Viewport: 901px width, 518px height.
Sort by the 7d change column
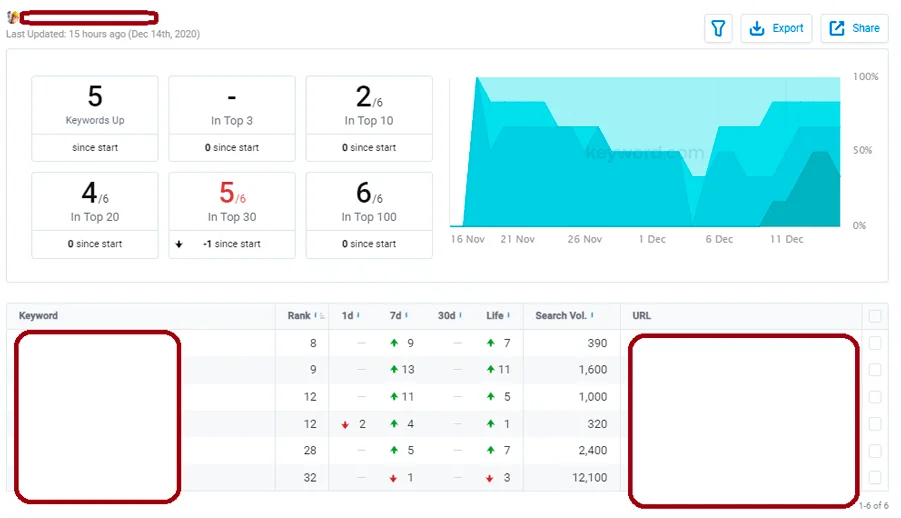point(396,316)
